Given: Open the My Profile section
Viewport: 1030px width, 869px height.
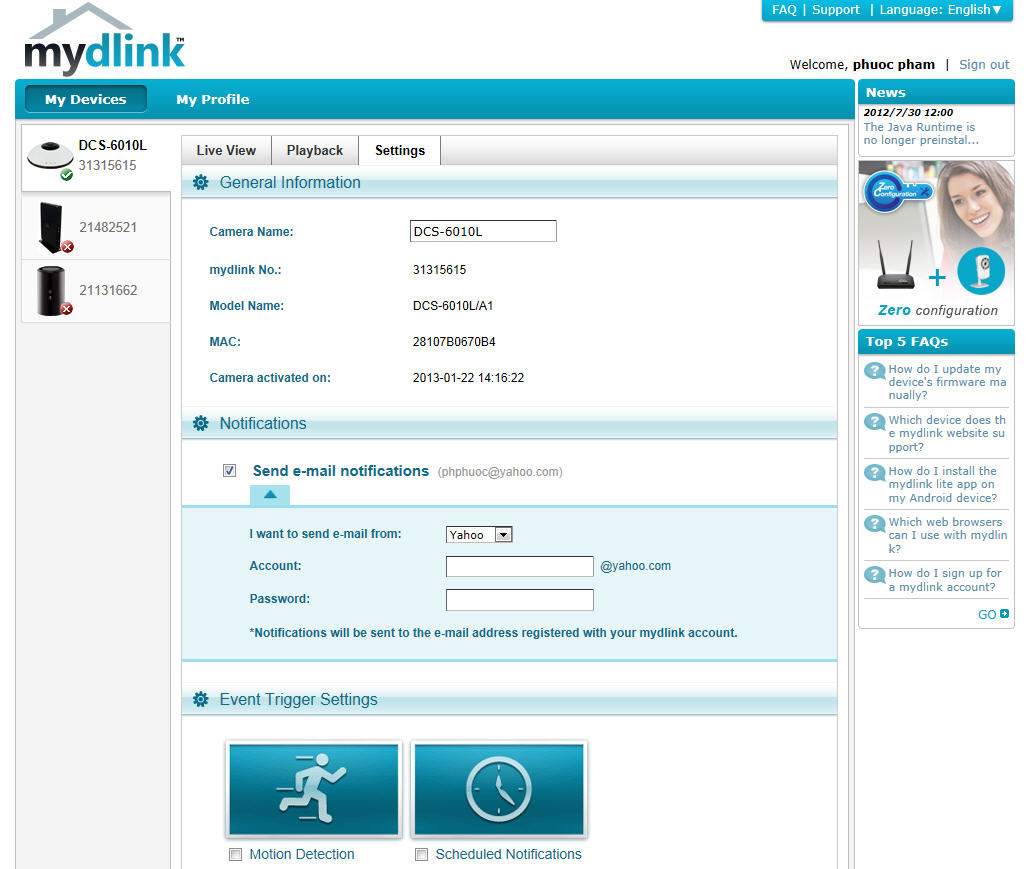Looking at the screenshot, I should click(212, 100).
